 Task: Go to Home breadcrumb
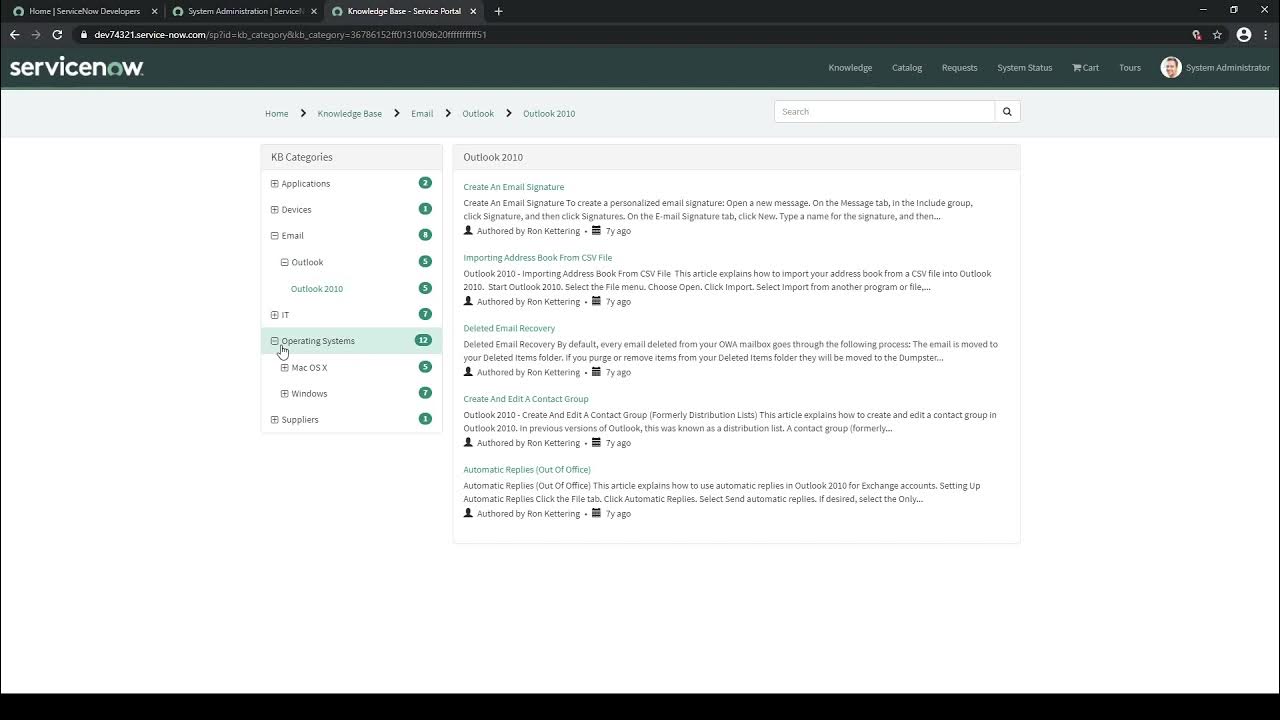click(x=276, y=113)
